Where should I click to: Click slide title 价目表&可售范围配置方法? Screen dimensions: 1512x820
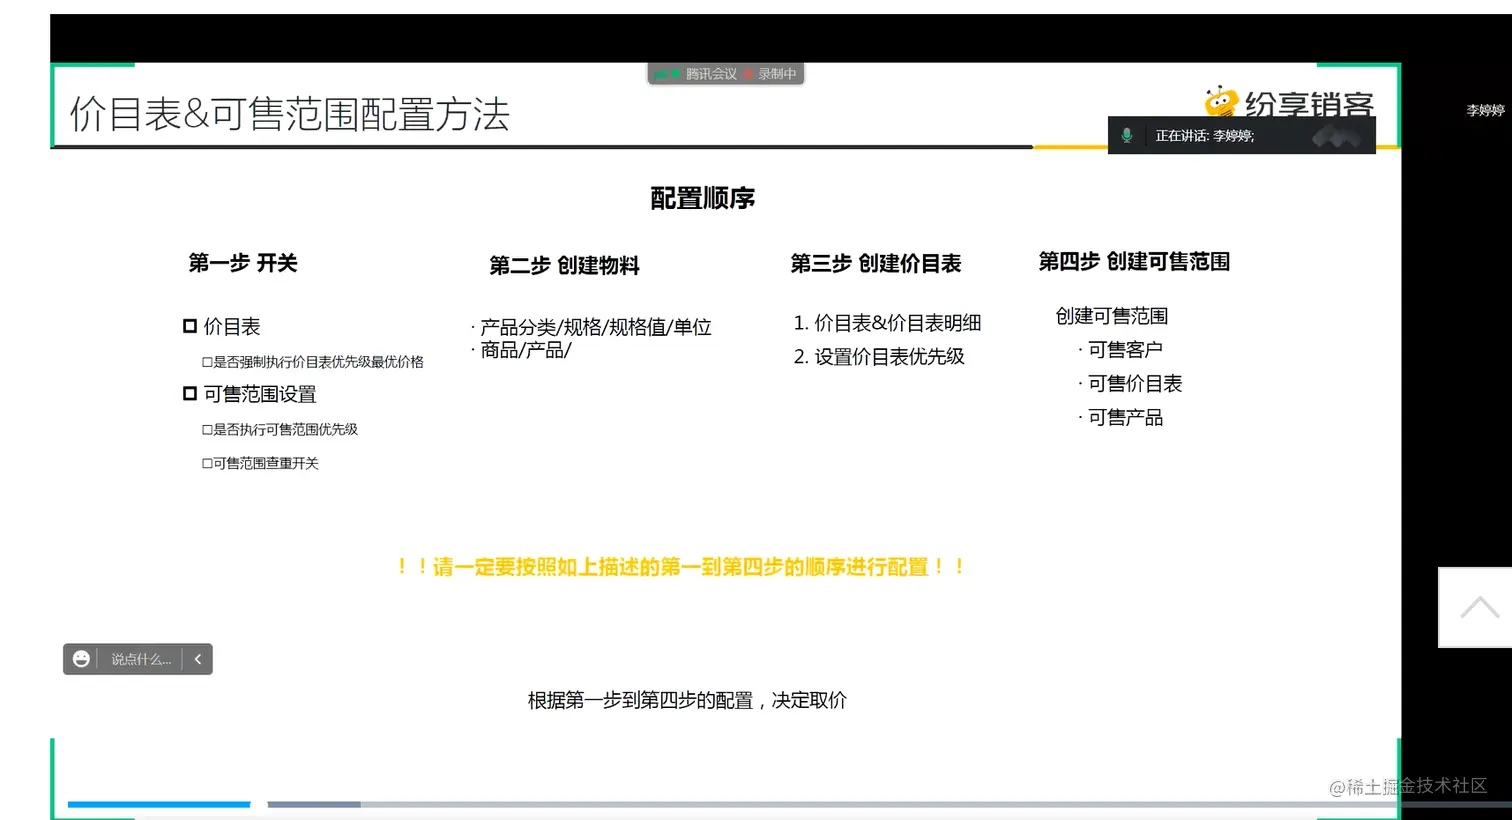tap(290, 114)
